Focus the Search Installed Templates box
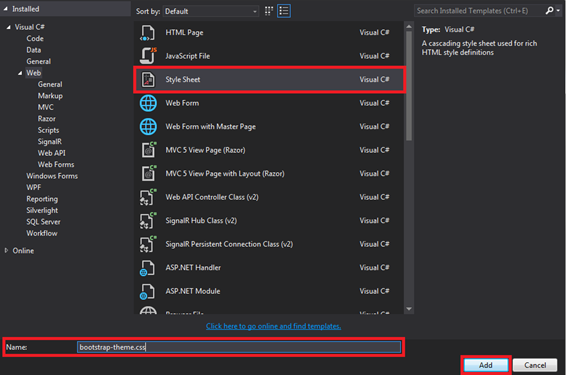 point(479,11)
